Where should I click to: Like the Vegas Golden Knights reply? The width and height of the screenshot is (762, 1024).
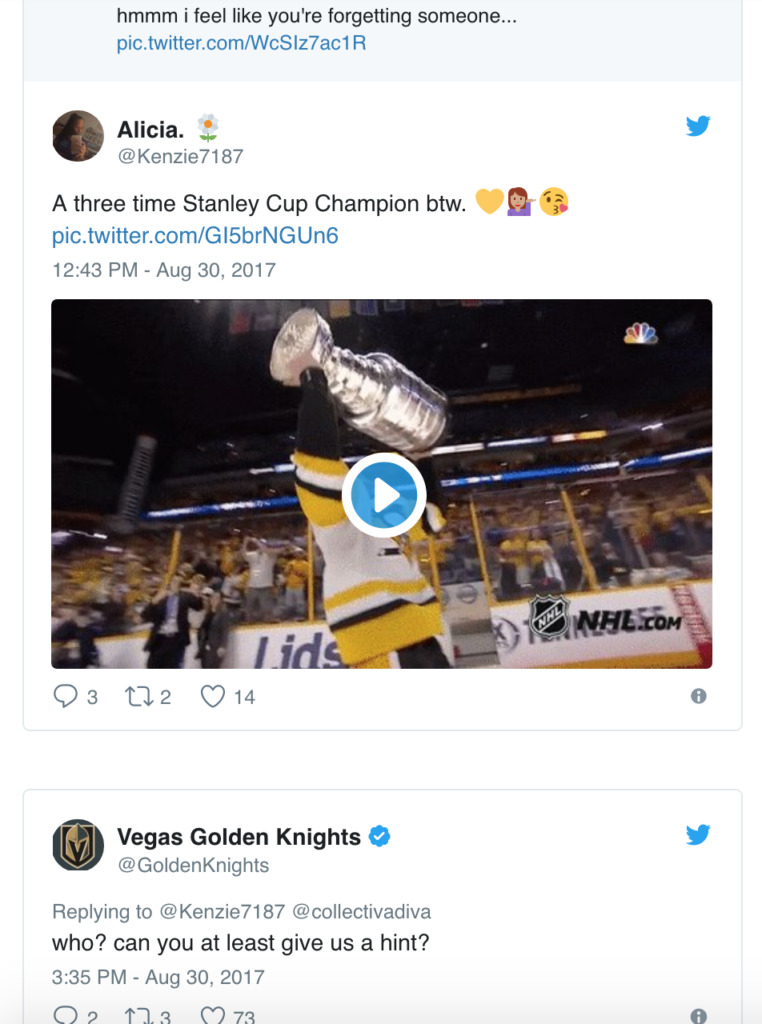tap(213, 1015)
